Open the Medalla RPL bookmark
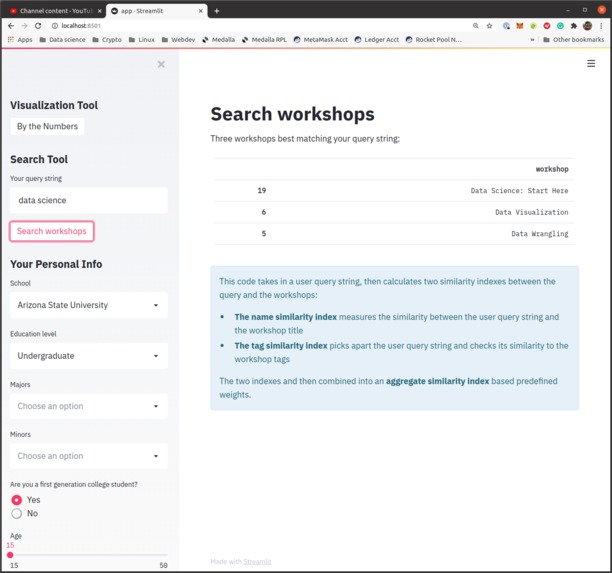The width and height of the screenshot is (612, 573). (x=264, y=39)
